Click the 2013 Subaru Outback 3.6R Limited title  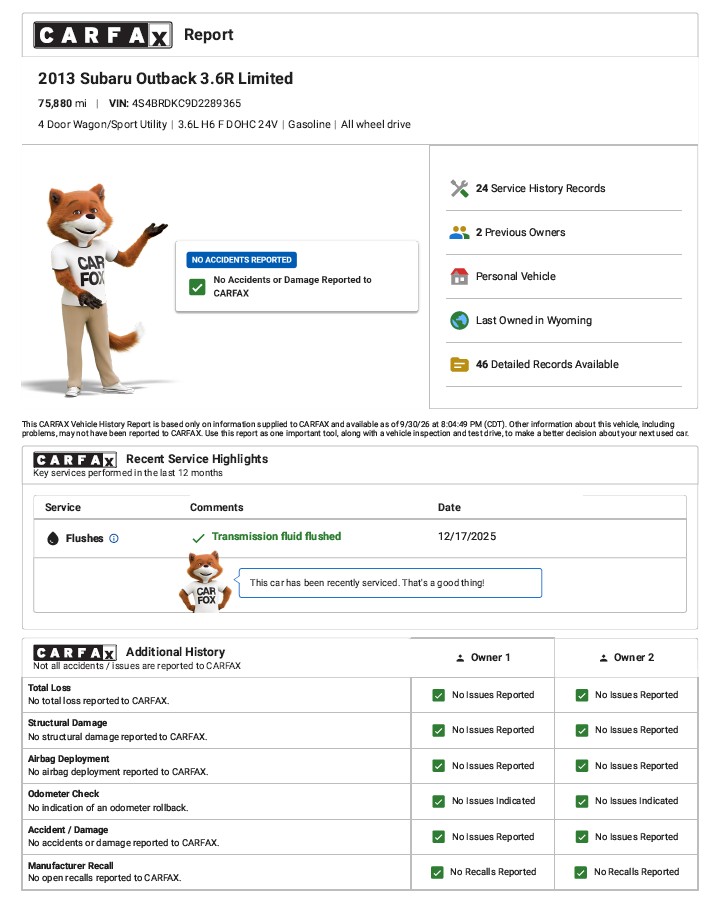pyautogui.click(x=165, y=78)
